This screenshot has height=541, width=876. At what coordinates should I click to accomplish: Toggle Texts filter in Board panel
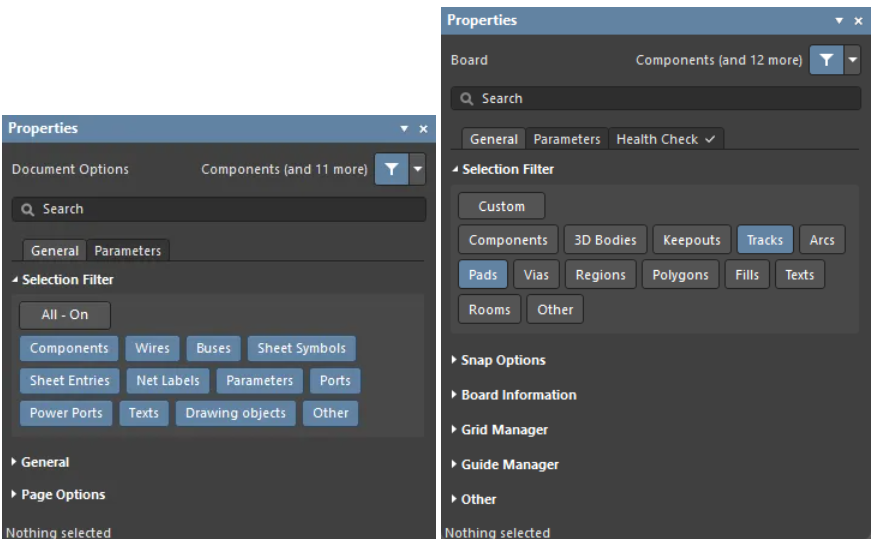tap(800, 275)
